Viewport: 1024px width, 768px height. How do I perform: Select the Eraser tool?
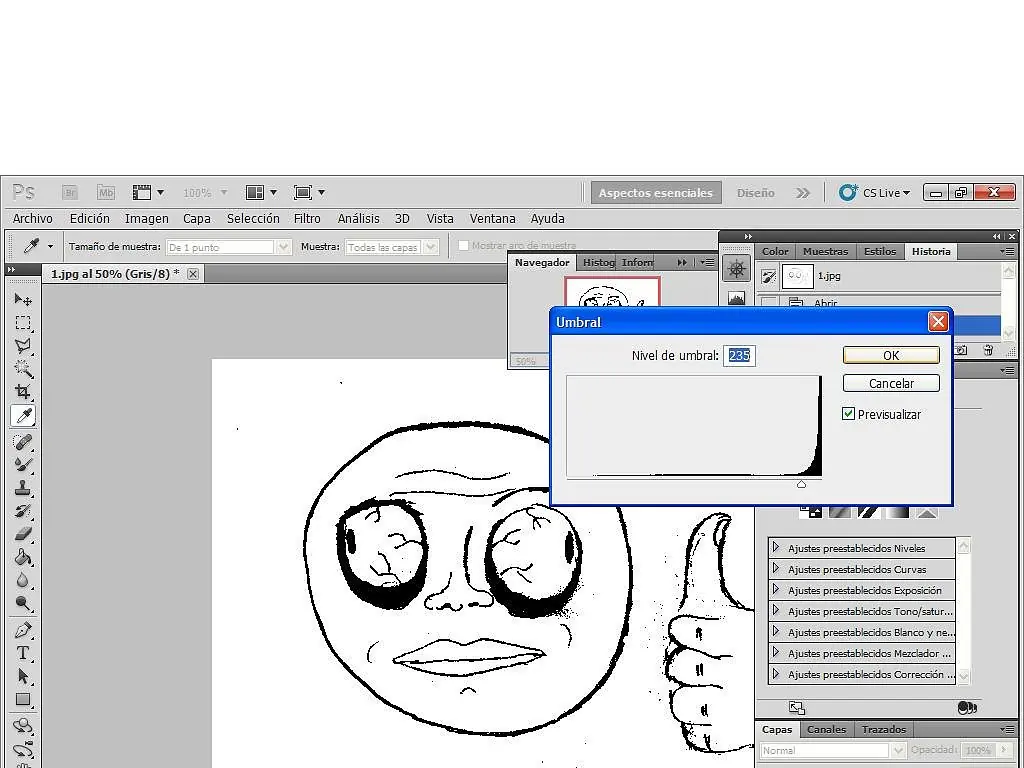(x=23, y=534)
